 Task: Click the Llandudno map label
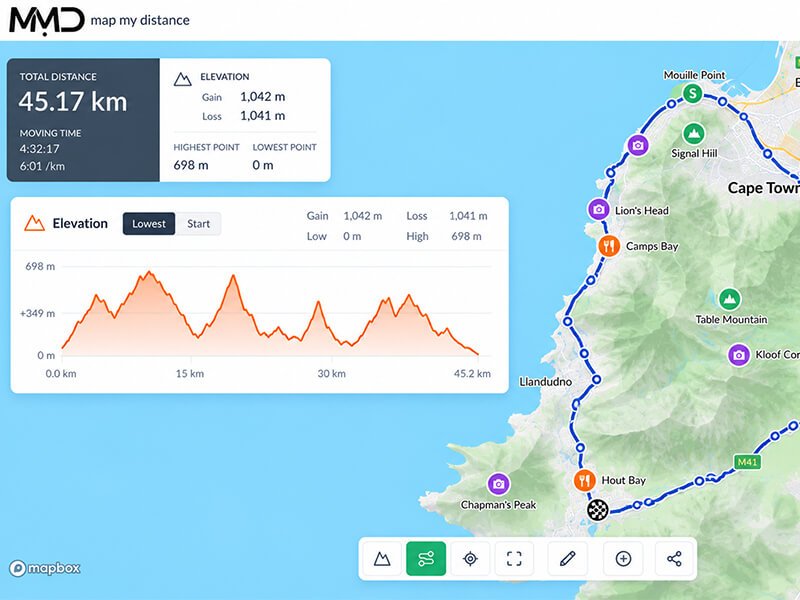pos(545,382)
